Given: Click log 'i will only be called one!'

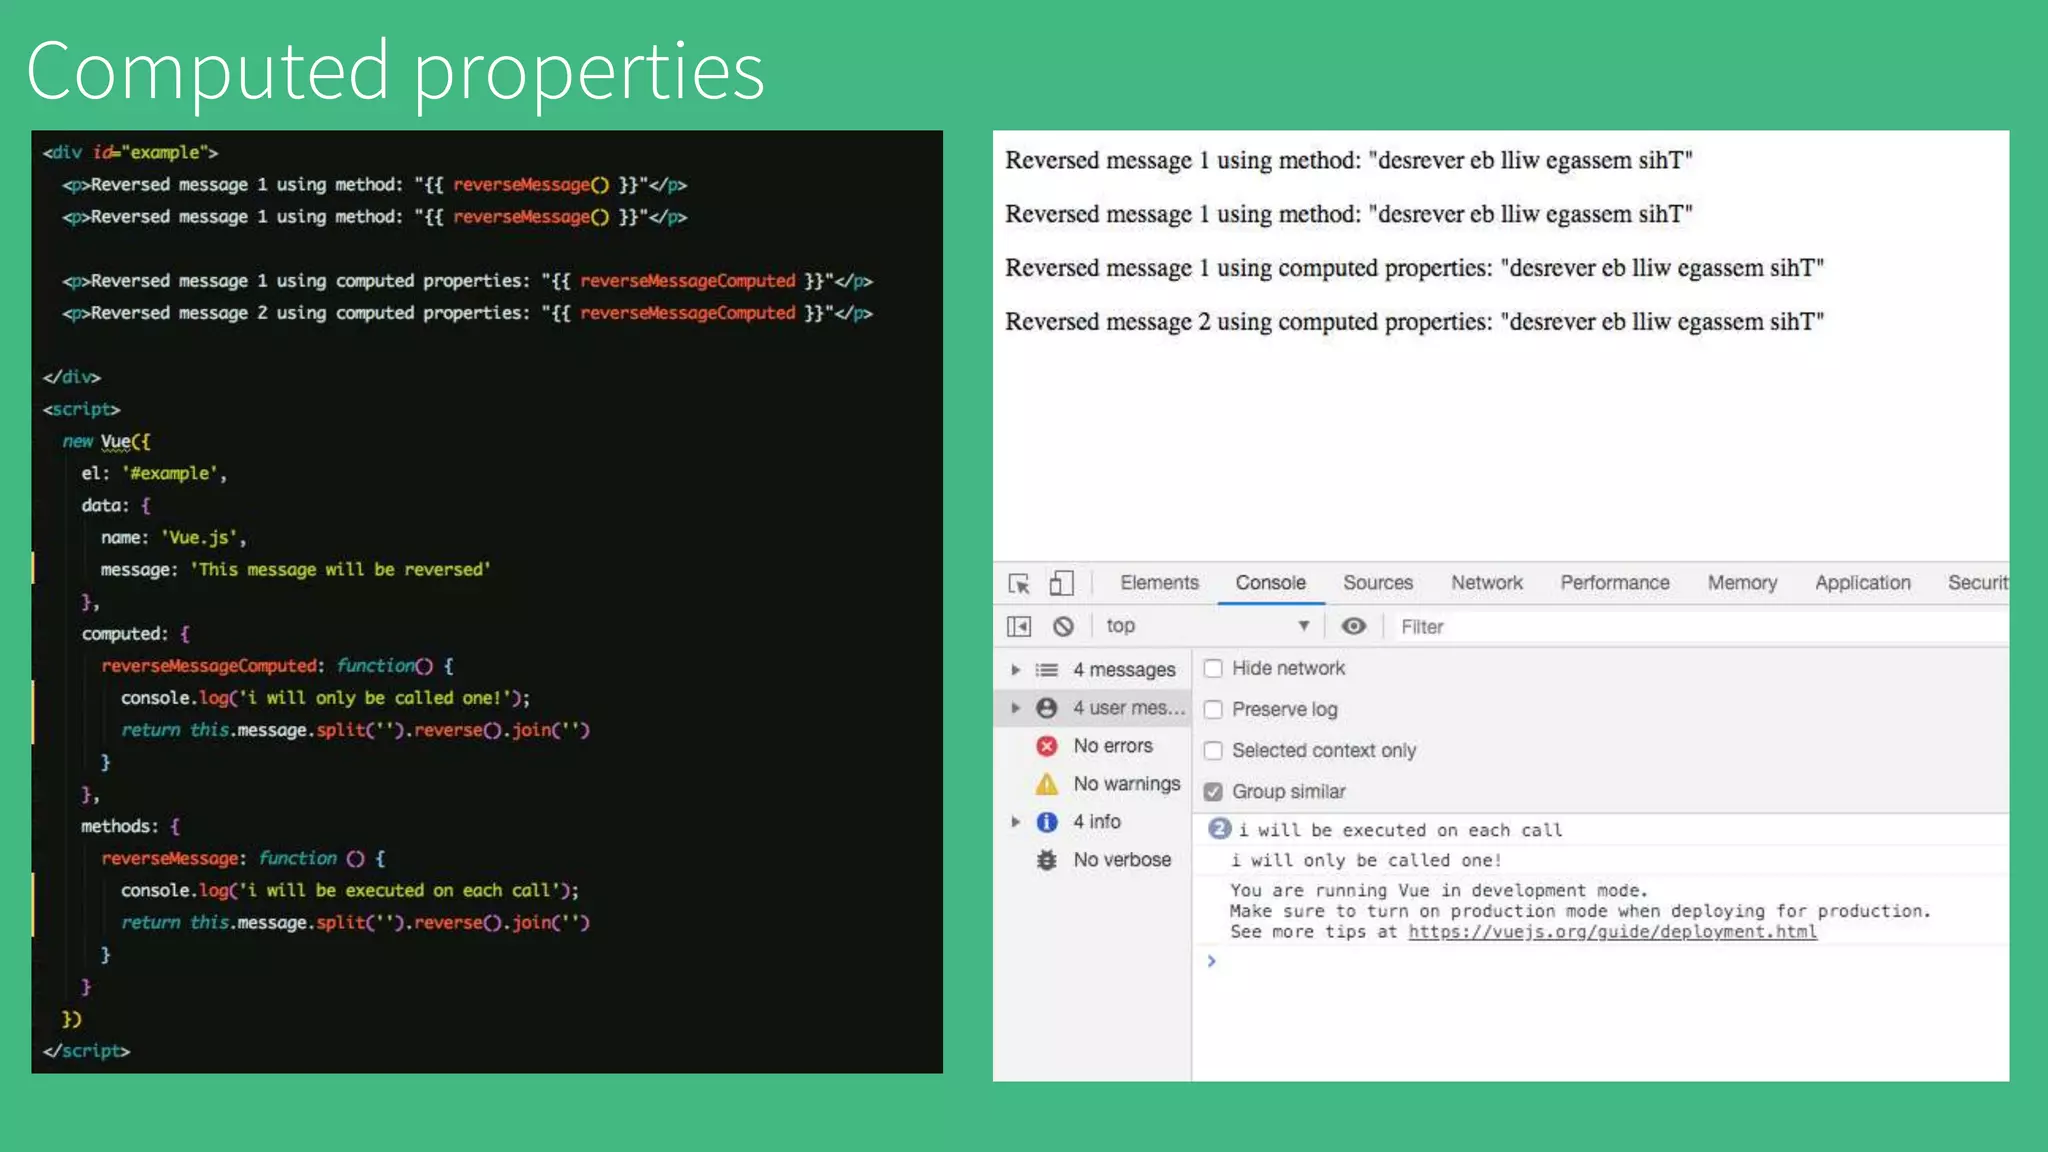Looking at the screenshot, I should coord(1366,860).
